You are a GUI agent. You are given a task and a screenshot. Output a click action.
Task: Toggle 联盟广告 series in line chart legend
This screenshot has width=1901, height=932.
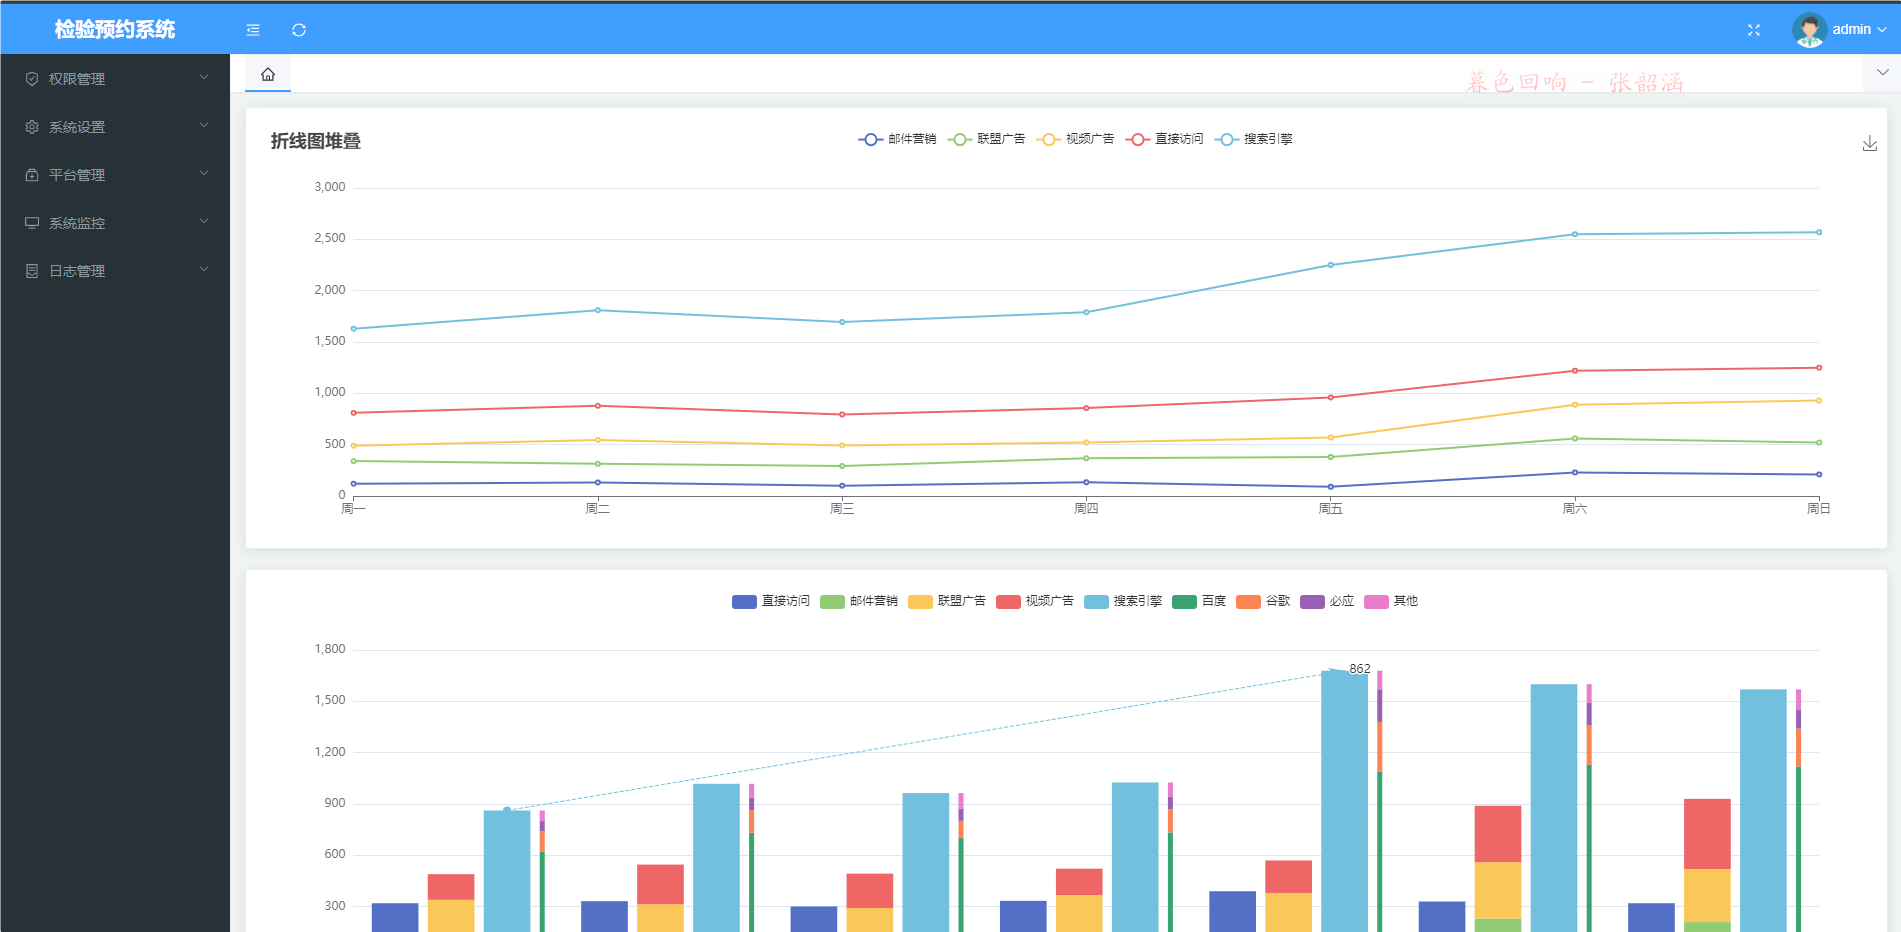[986, 139]
